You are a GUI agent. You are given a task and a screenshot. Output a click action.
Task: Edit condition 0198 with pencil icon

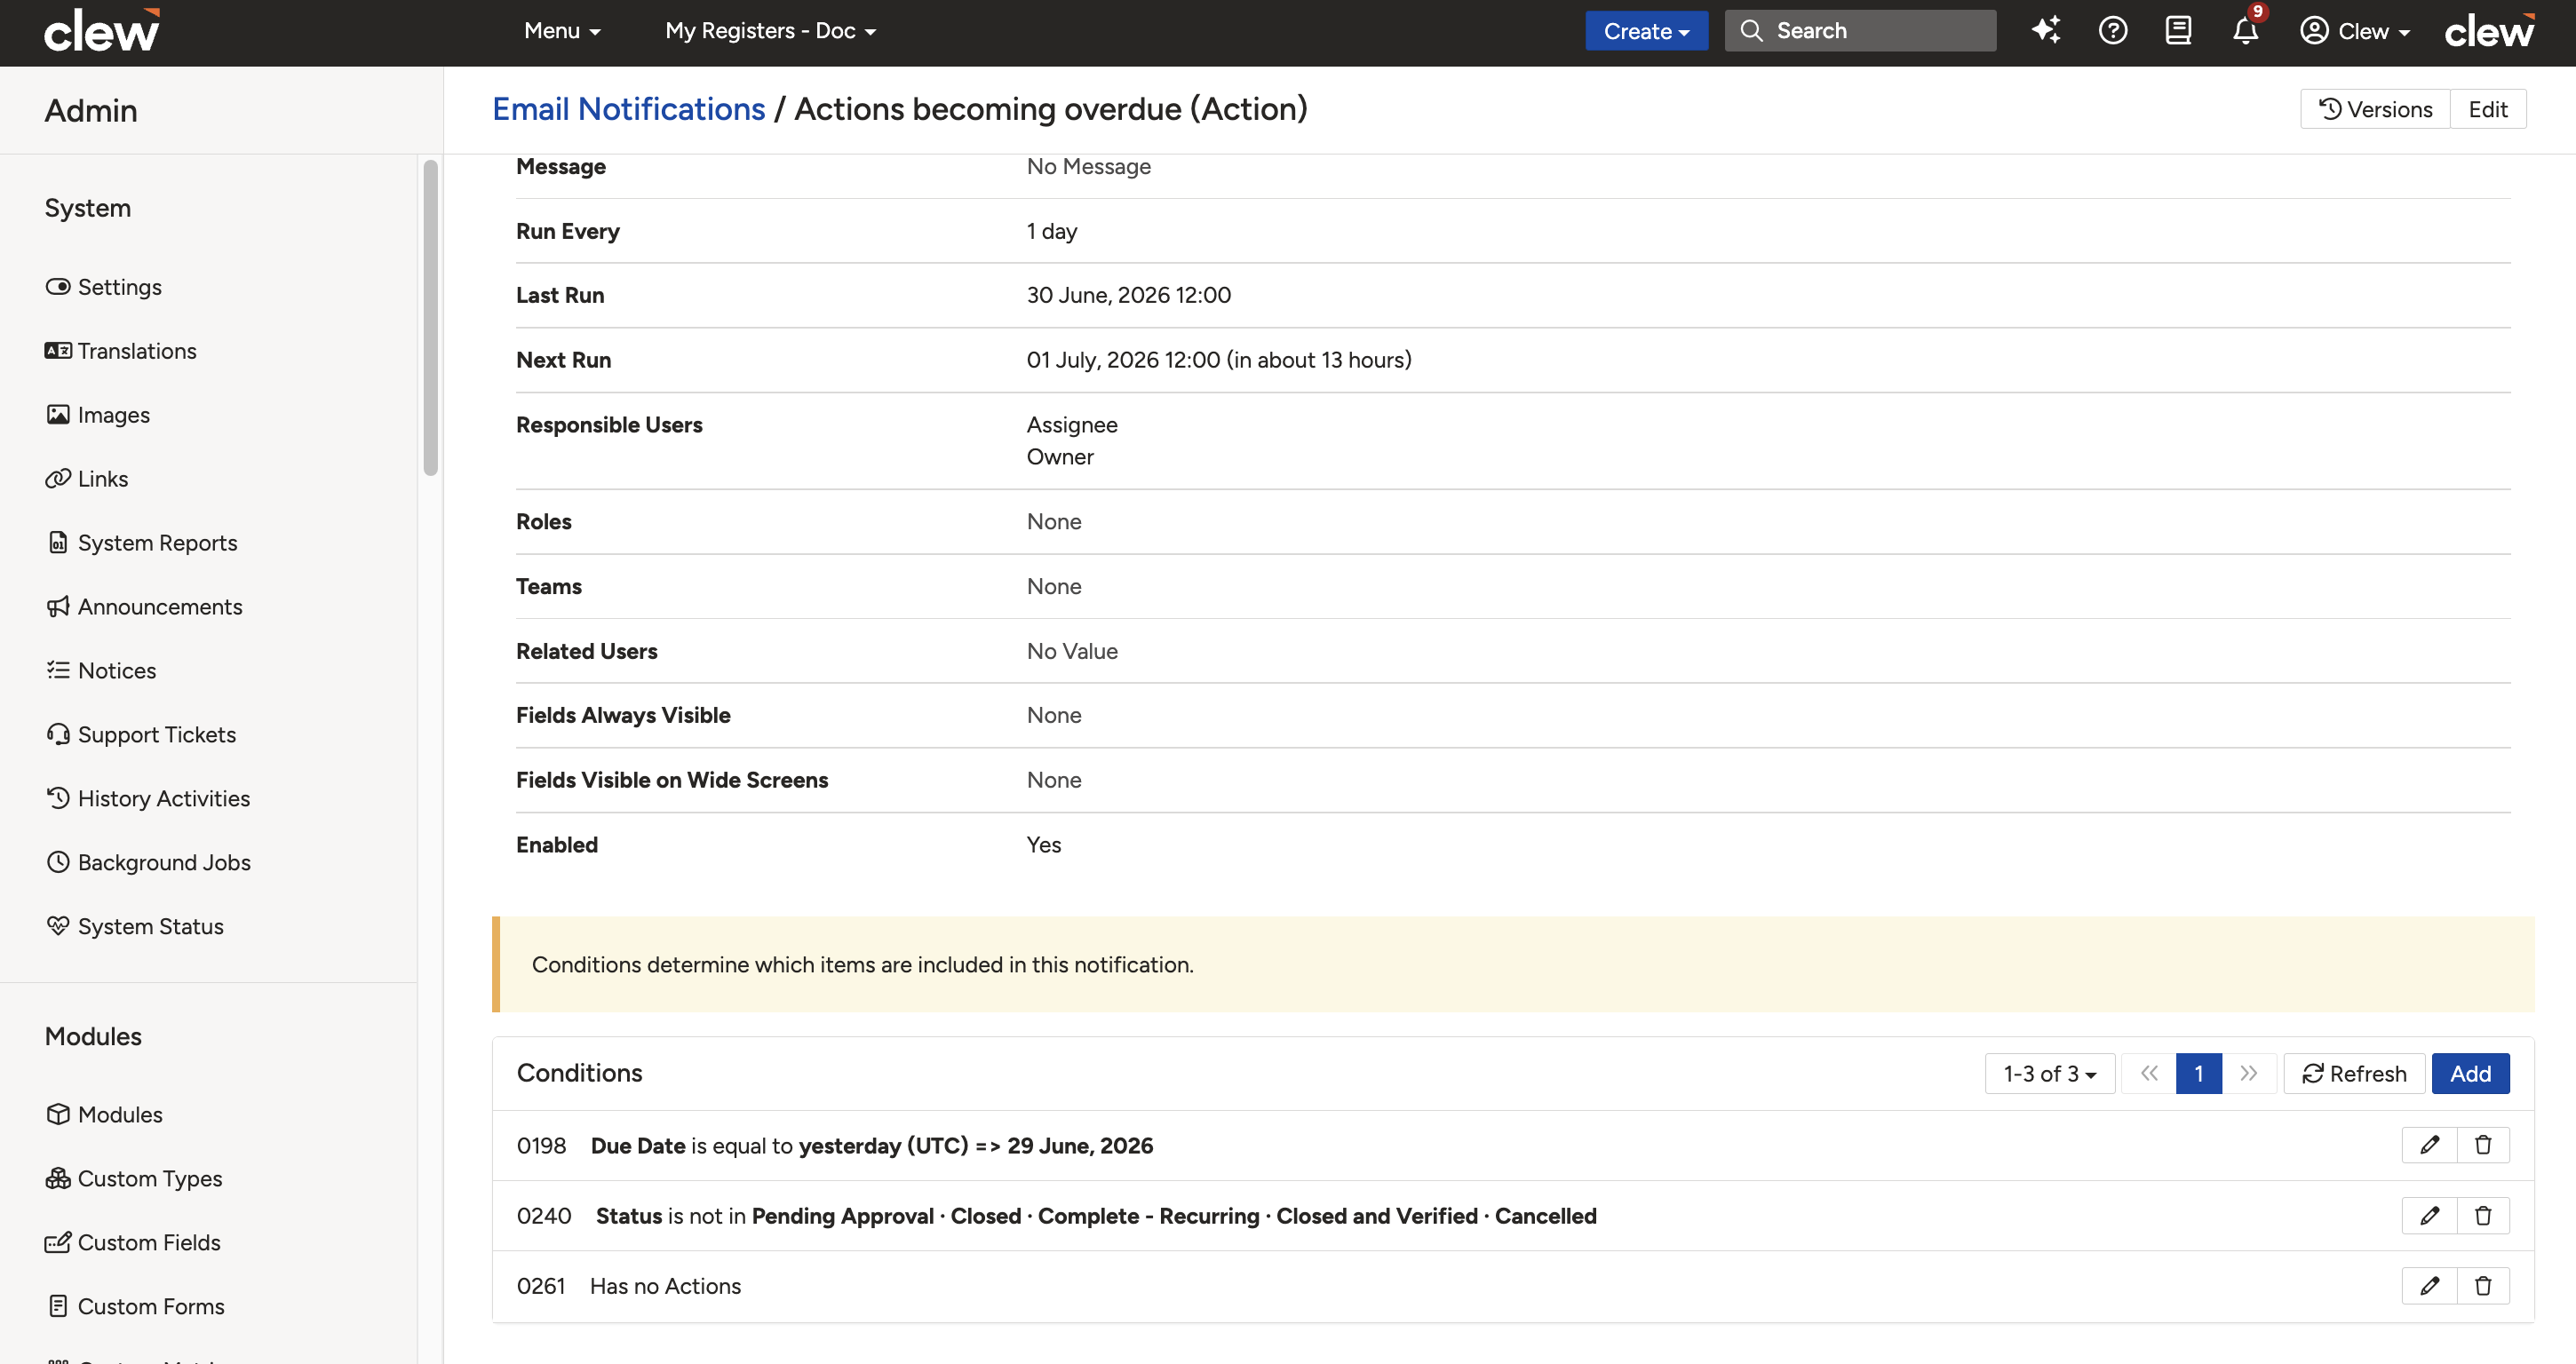[2429, 1145]
